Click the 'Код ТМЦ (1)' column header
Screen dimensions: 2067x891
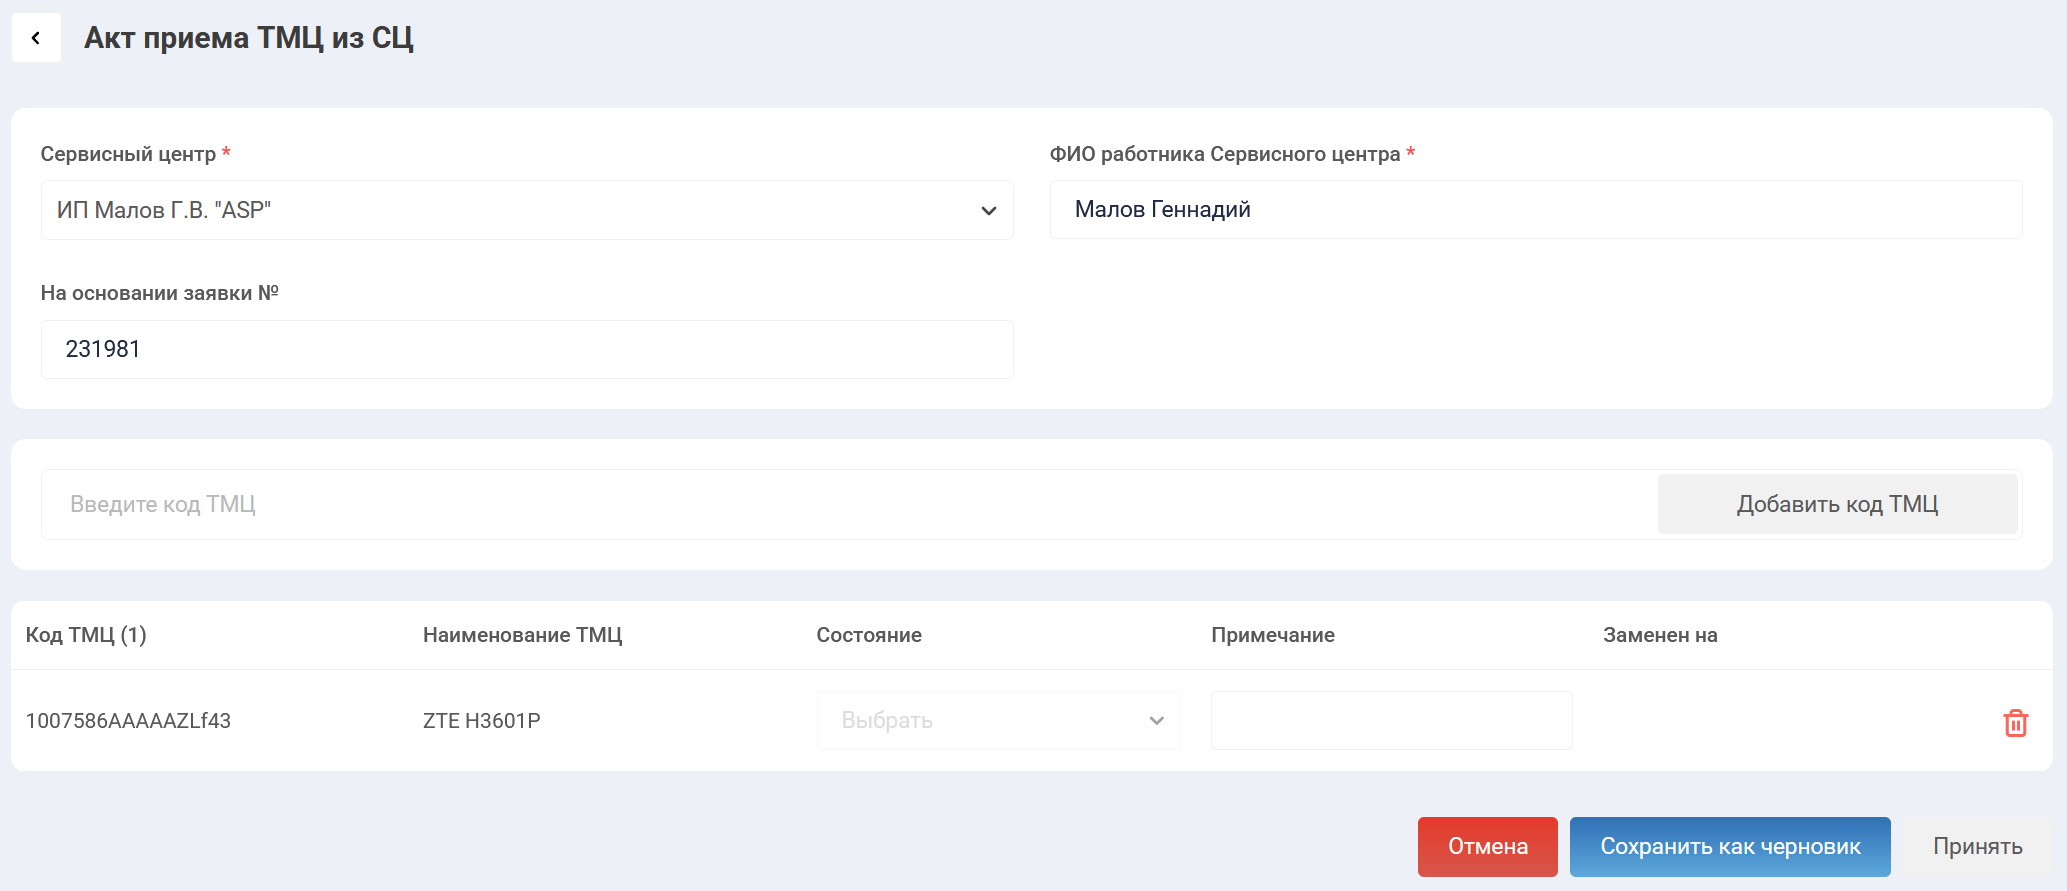(x=86, y=635)
